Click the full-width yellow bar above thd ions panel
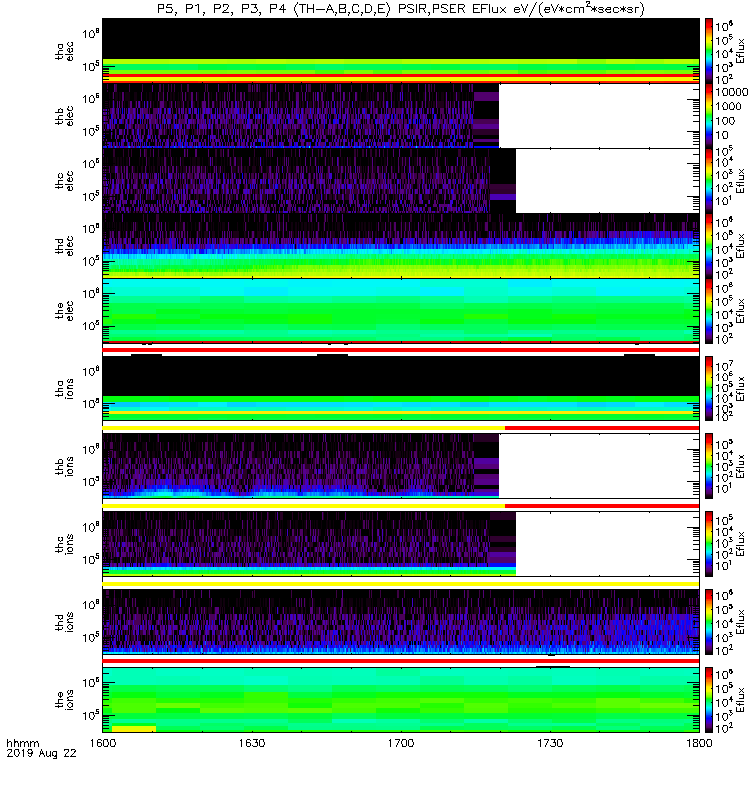 (x=401, y=584)
